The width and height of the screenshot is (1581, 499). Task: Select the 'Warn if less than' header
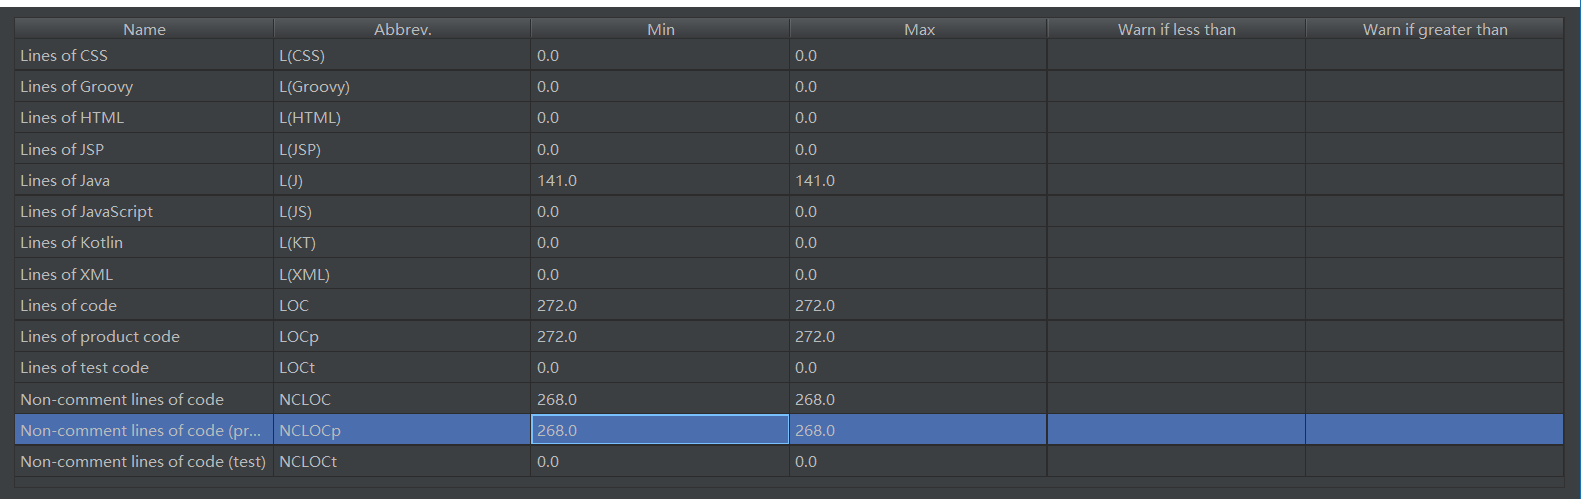tap(1176, 30)
